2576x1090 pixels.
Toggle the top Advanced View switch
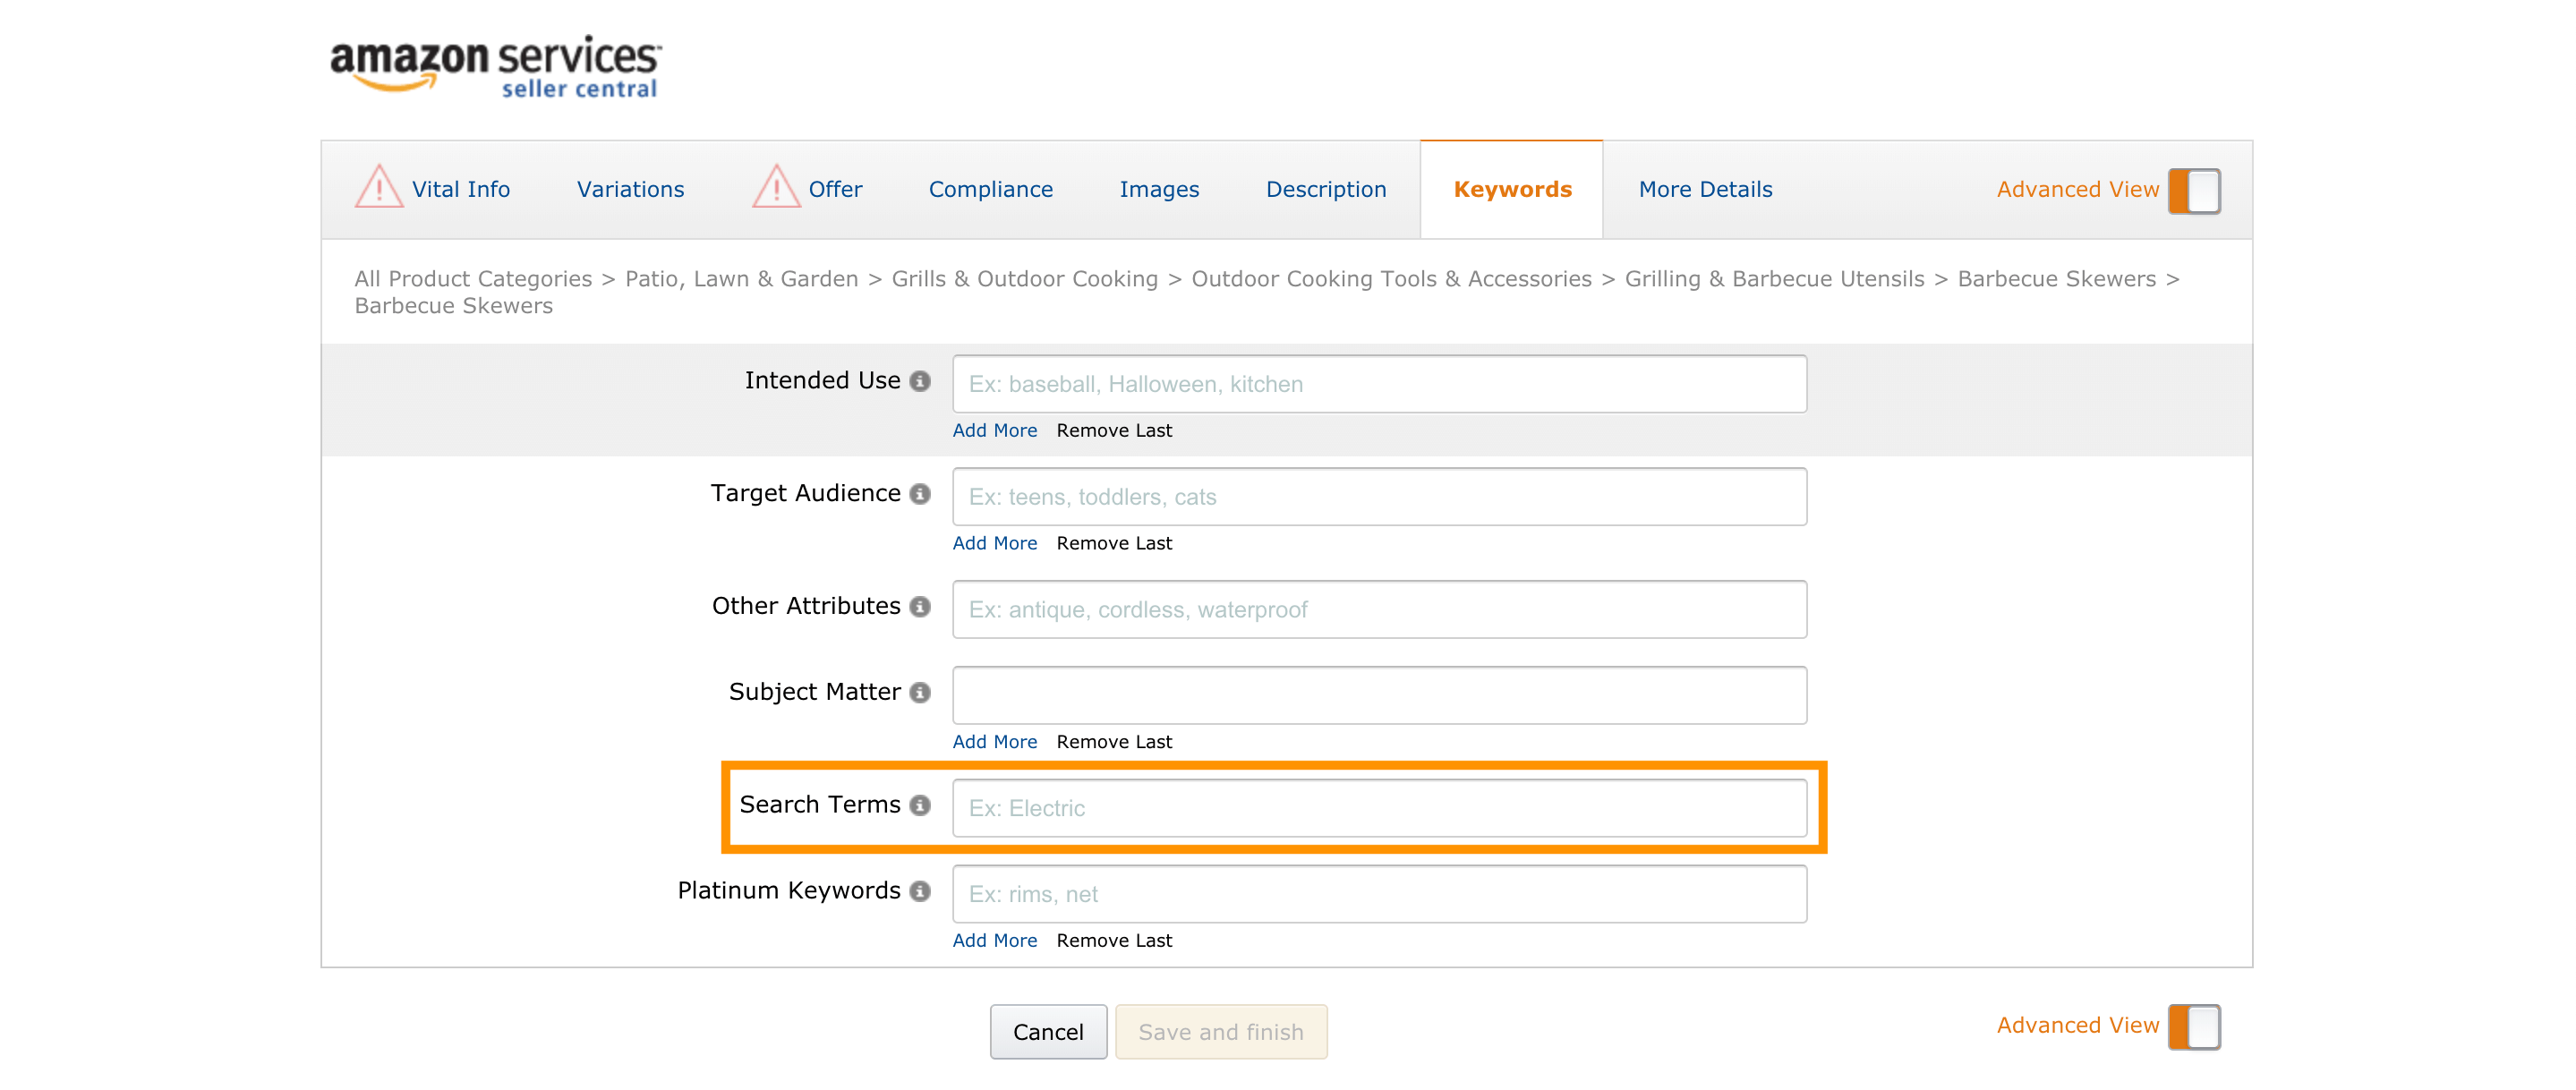pos(2194,190)
